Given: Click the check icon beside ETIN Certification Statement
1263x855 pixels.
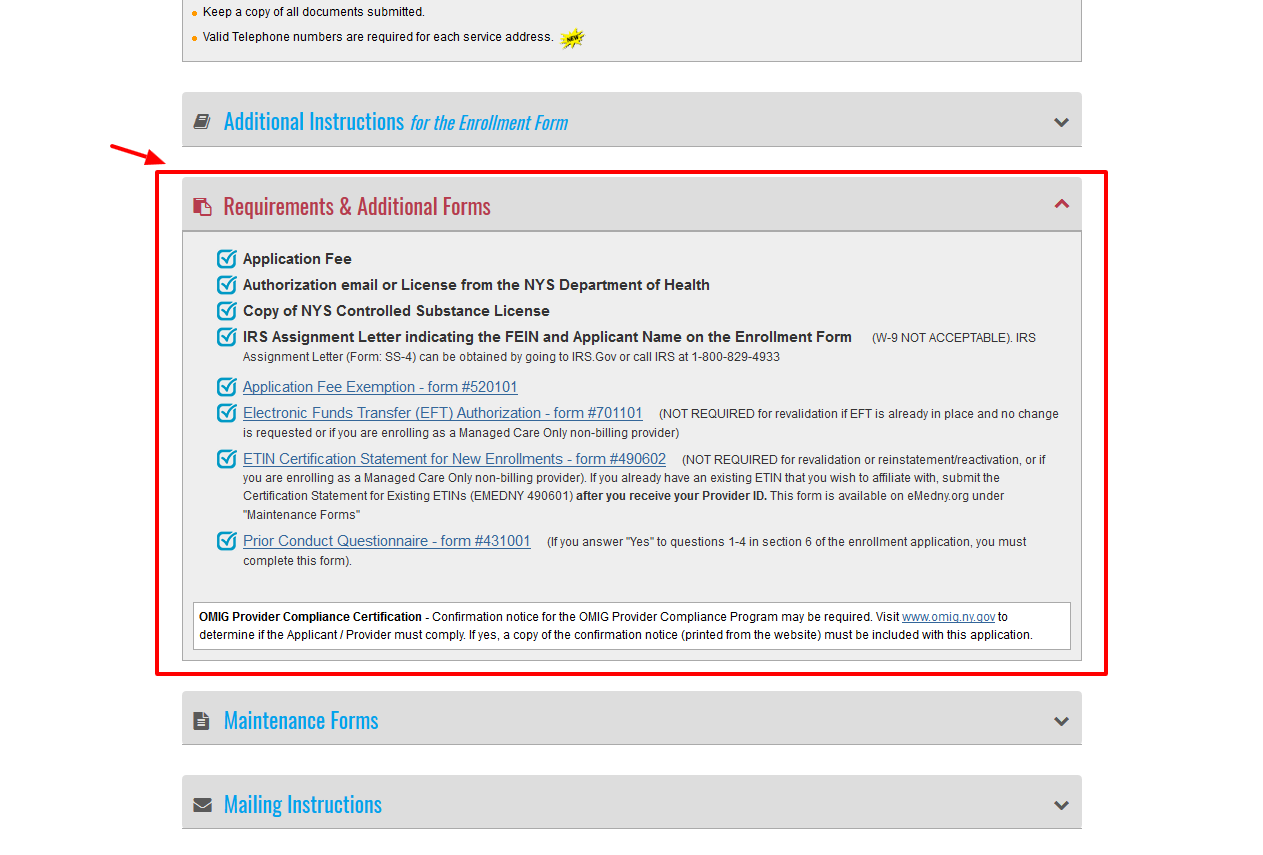Looking at the screenshot, I should pos(227,458).
